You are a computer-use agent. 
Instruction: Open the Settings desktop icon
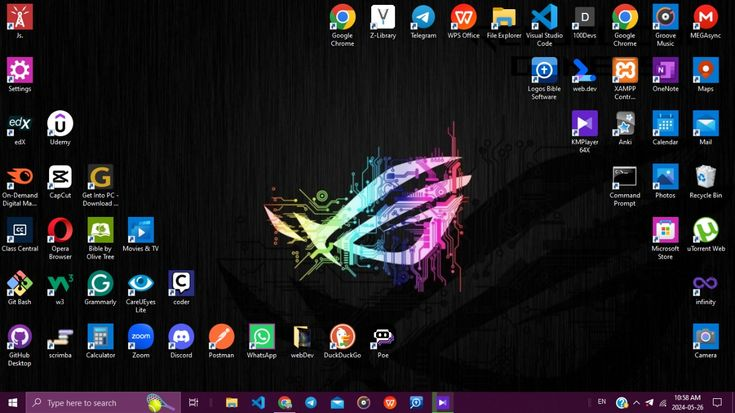[20, 75]
